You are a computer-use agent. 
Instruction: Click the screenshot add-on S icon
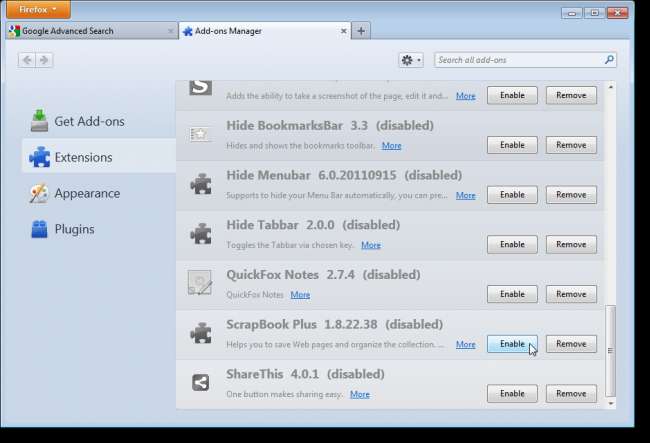pos(201,87)
